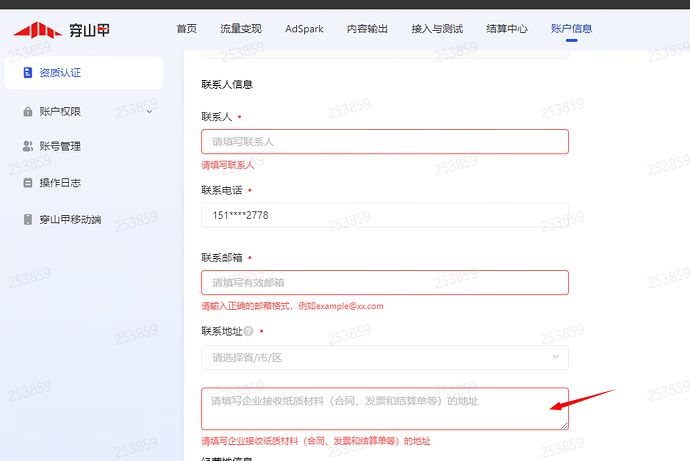Image resolution: width=690 pixels, height=461 pixels.
Task: Click the email format error message
Action: coord(292,306)
